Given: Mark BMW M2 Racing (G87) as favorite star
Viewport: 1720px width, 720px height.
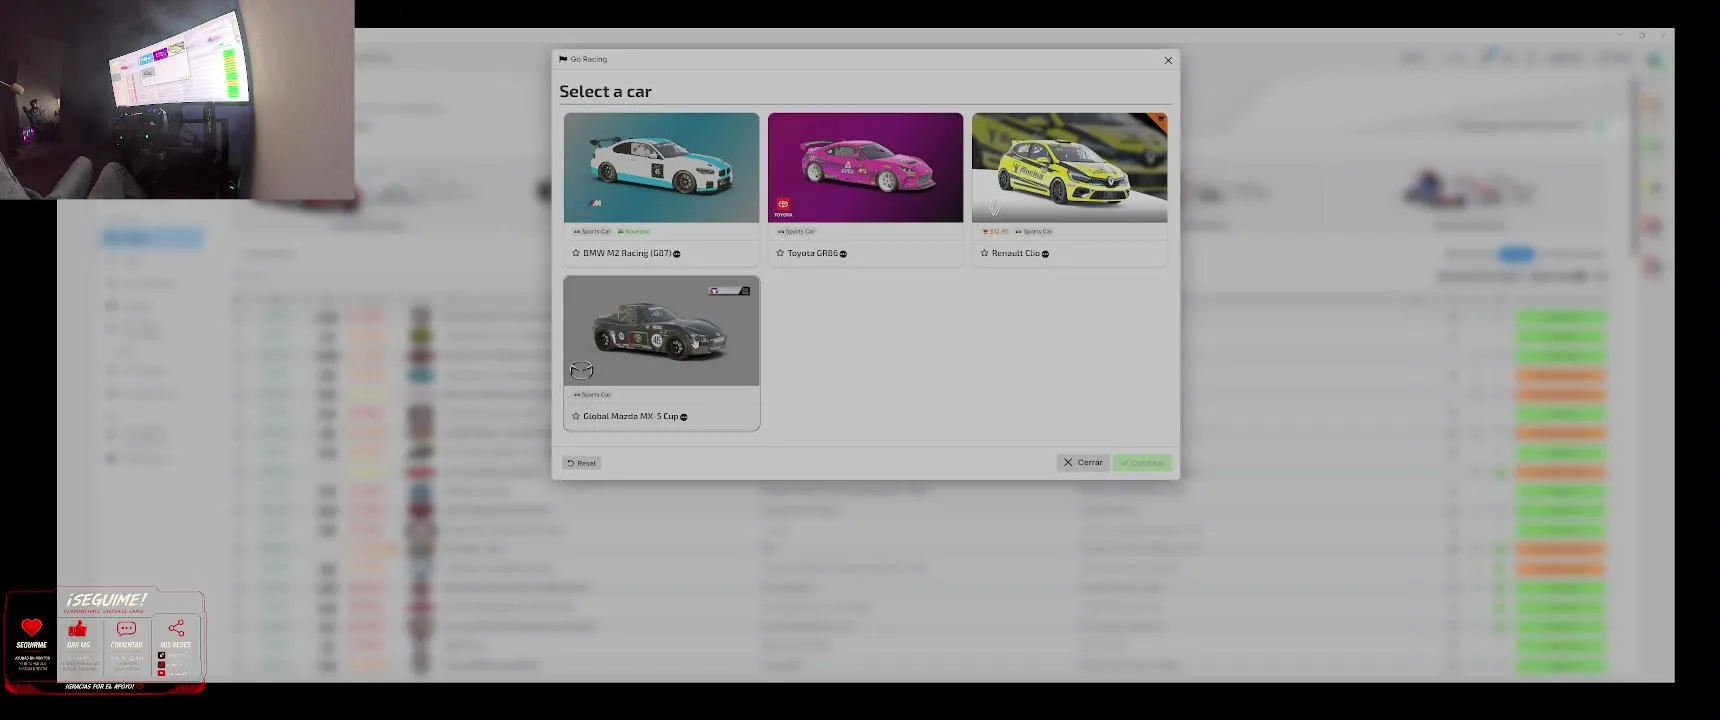Looking at the screenshot, I should (576, 254).
